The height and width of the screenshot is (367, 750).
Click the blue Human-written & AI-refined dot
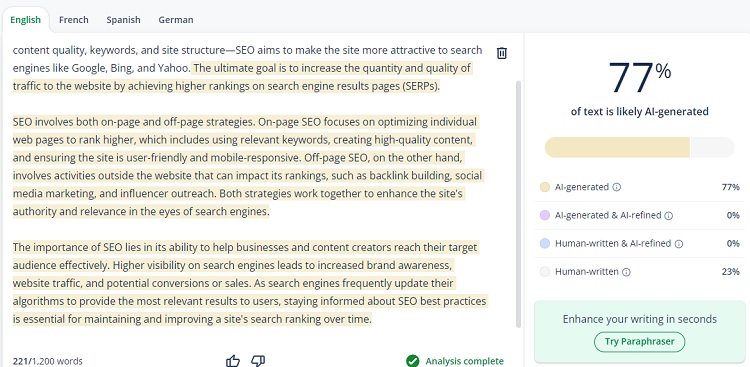[544, 244]
